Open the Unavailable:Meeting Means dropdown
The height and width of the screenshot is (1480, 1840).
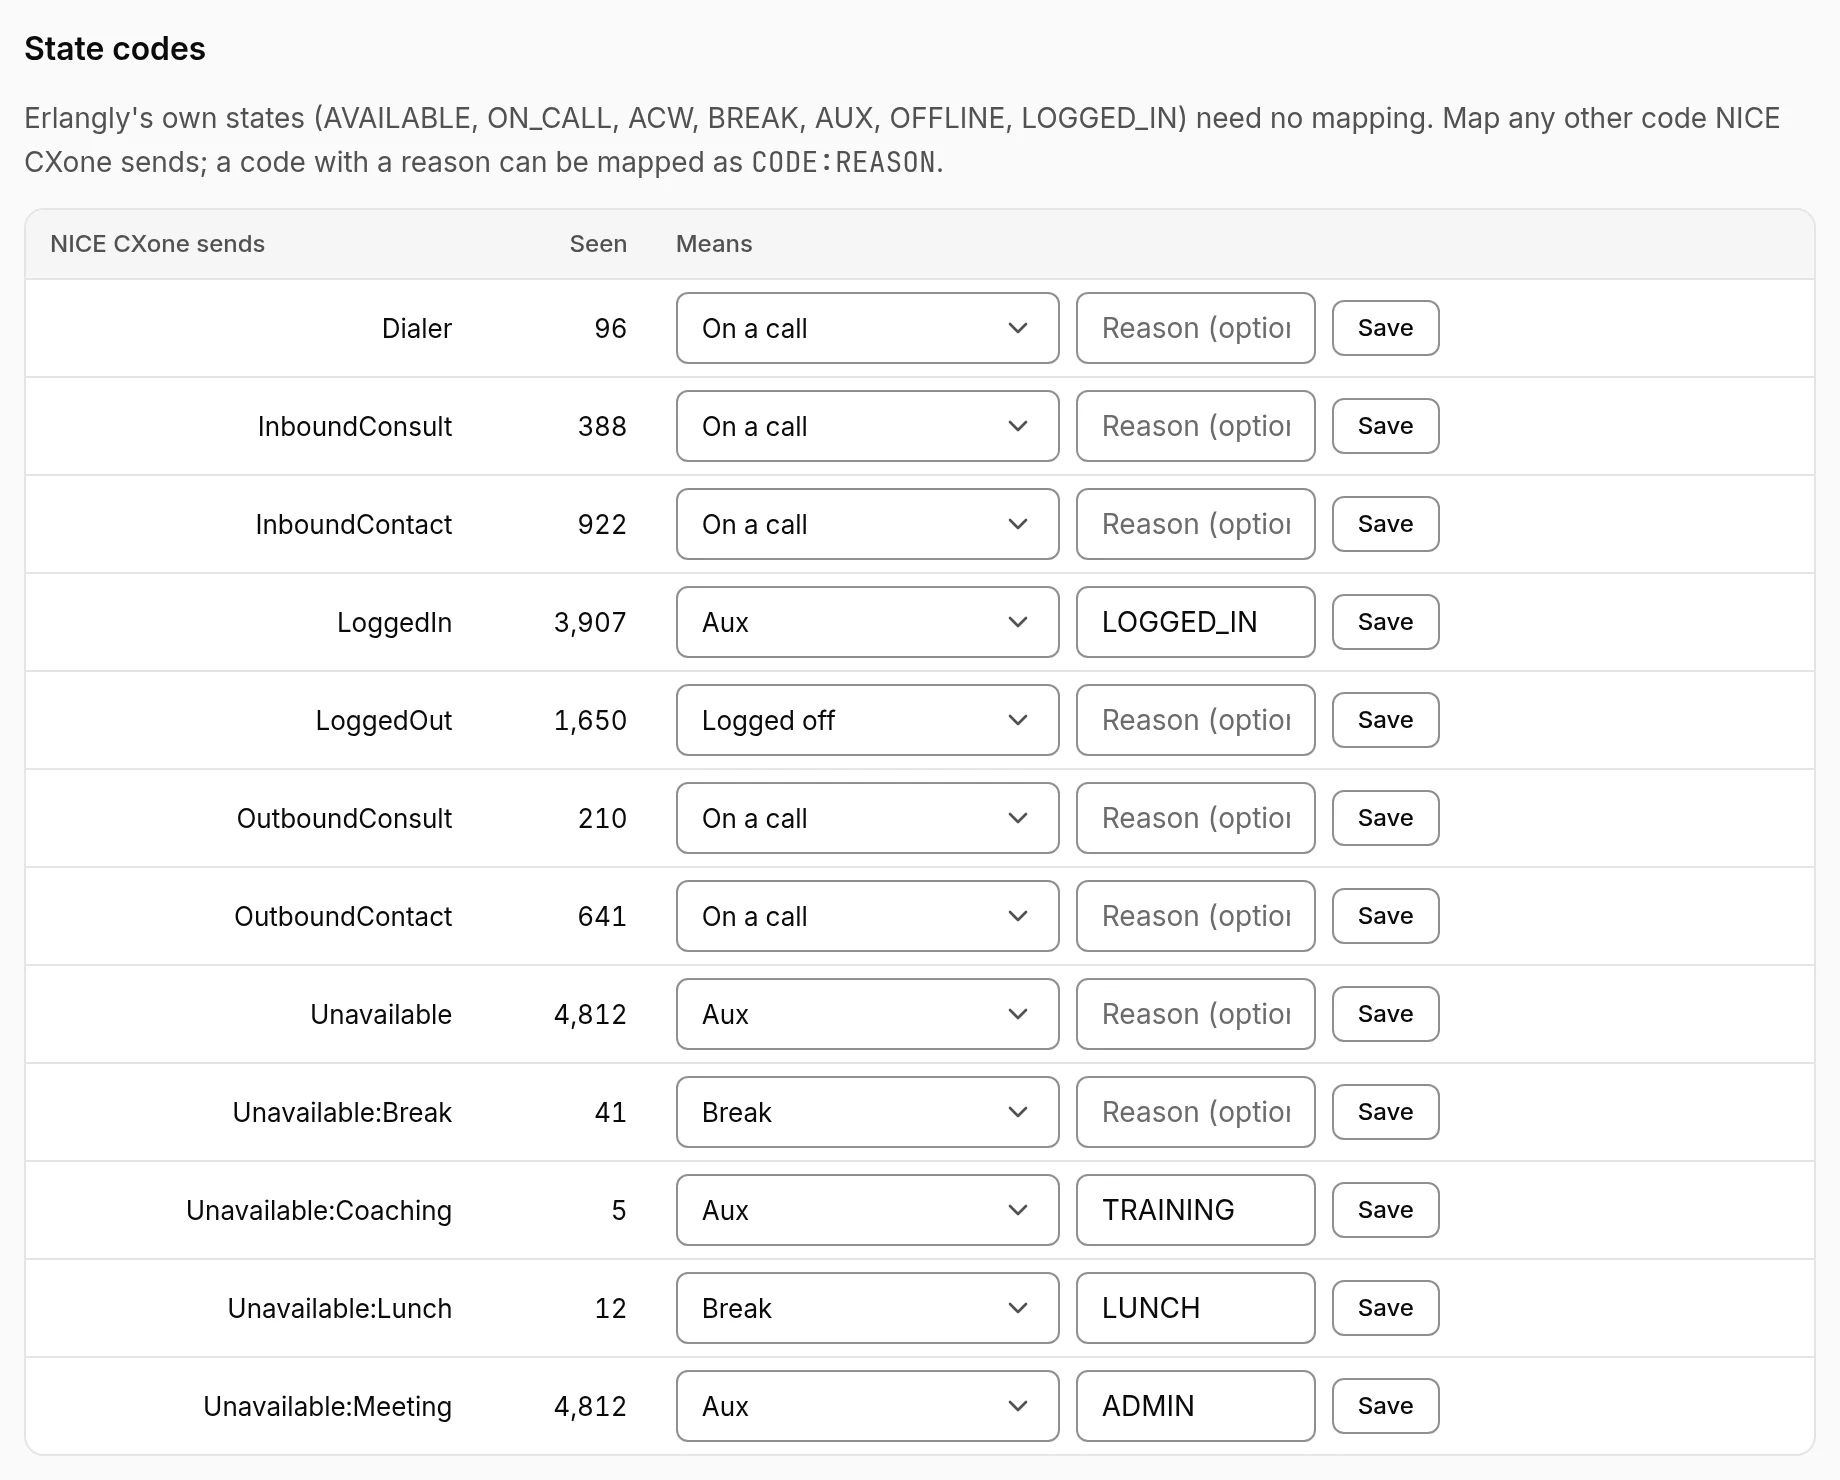coord(867,1406)
